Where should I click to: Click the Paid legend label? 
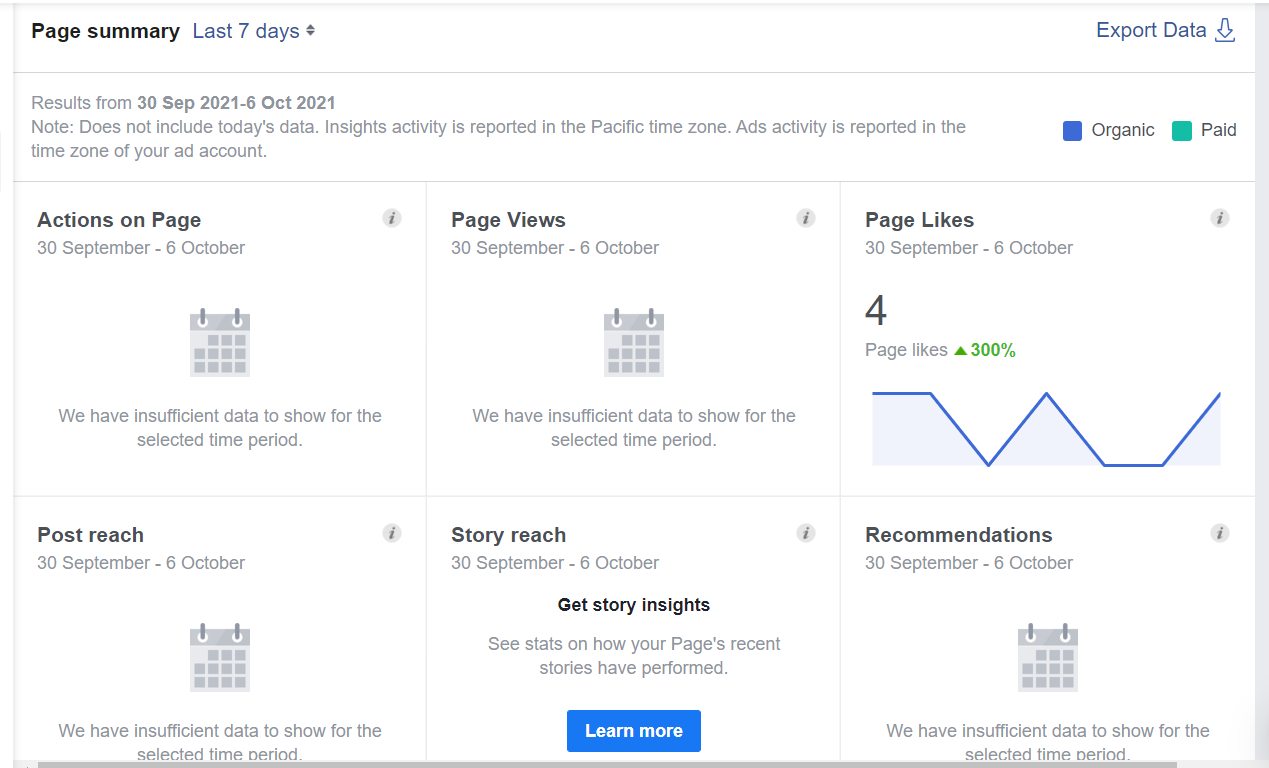point(1219,130)
